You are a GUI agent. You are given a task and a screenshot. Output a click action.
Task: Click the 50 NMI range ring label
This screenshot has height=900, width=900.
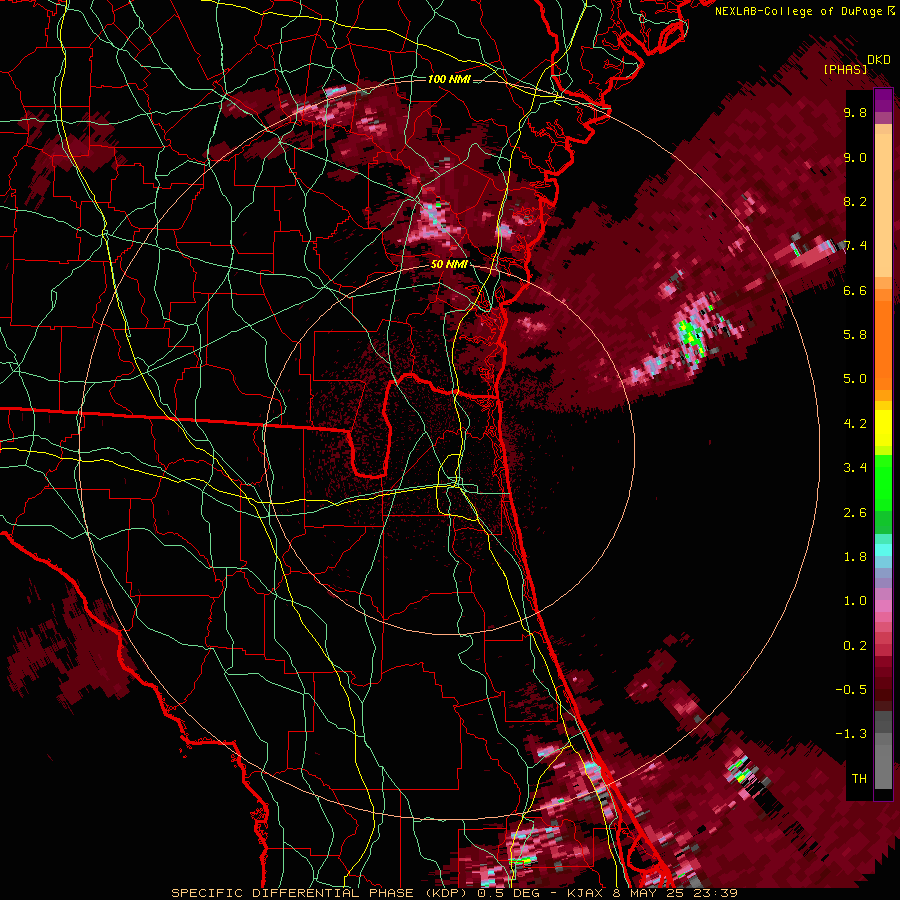[x=449, y=265]
